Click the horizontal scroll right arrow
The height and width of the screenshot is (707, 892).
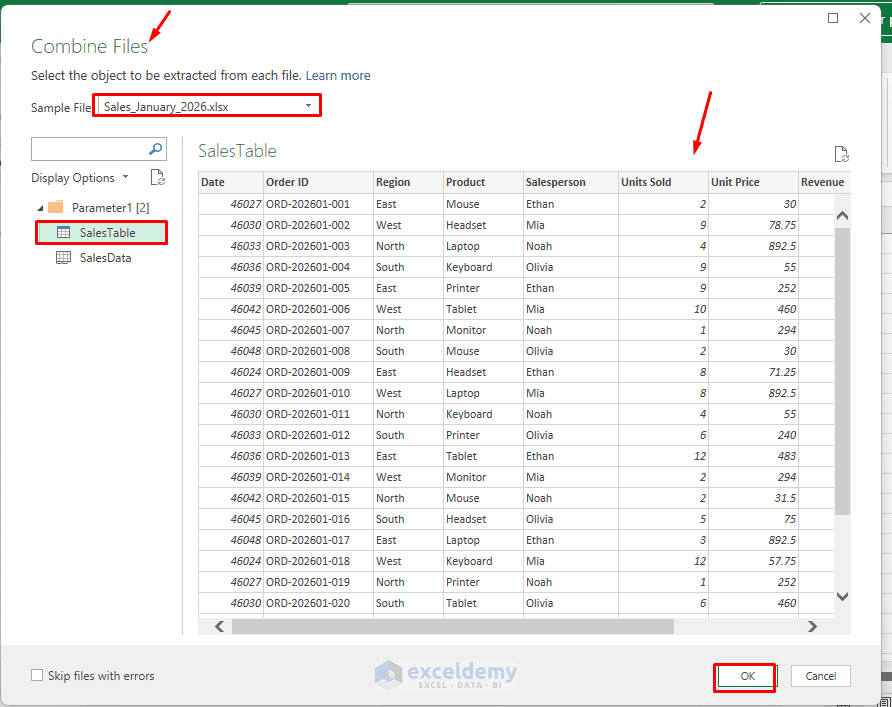(x=812, y=626)
